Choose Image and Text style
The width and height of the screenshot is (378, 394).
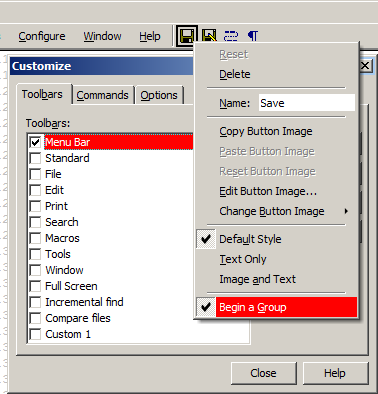click(x=276, y=279)
